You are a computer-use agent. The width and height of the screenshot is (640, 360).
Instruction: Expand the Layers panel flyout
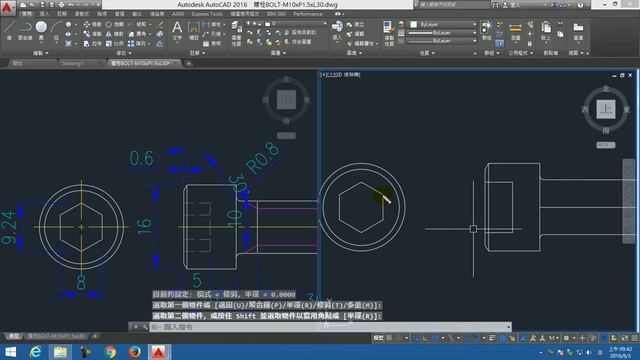[x=278, y=53]
